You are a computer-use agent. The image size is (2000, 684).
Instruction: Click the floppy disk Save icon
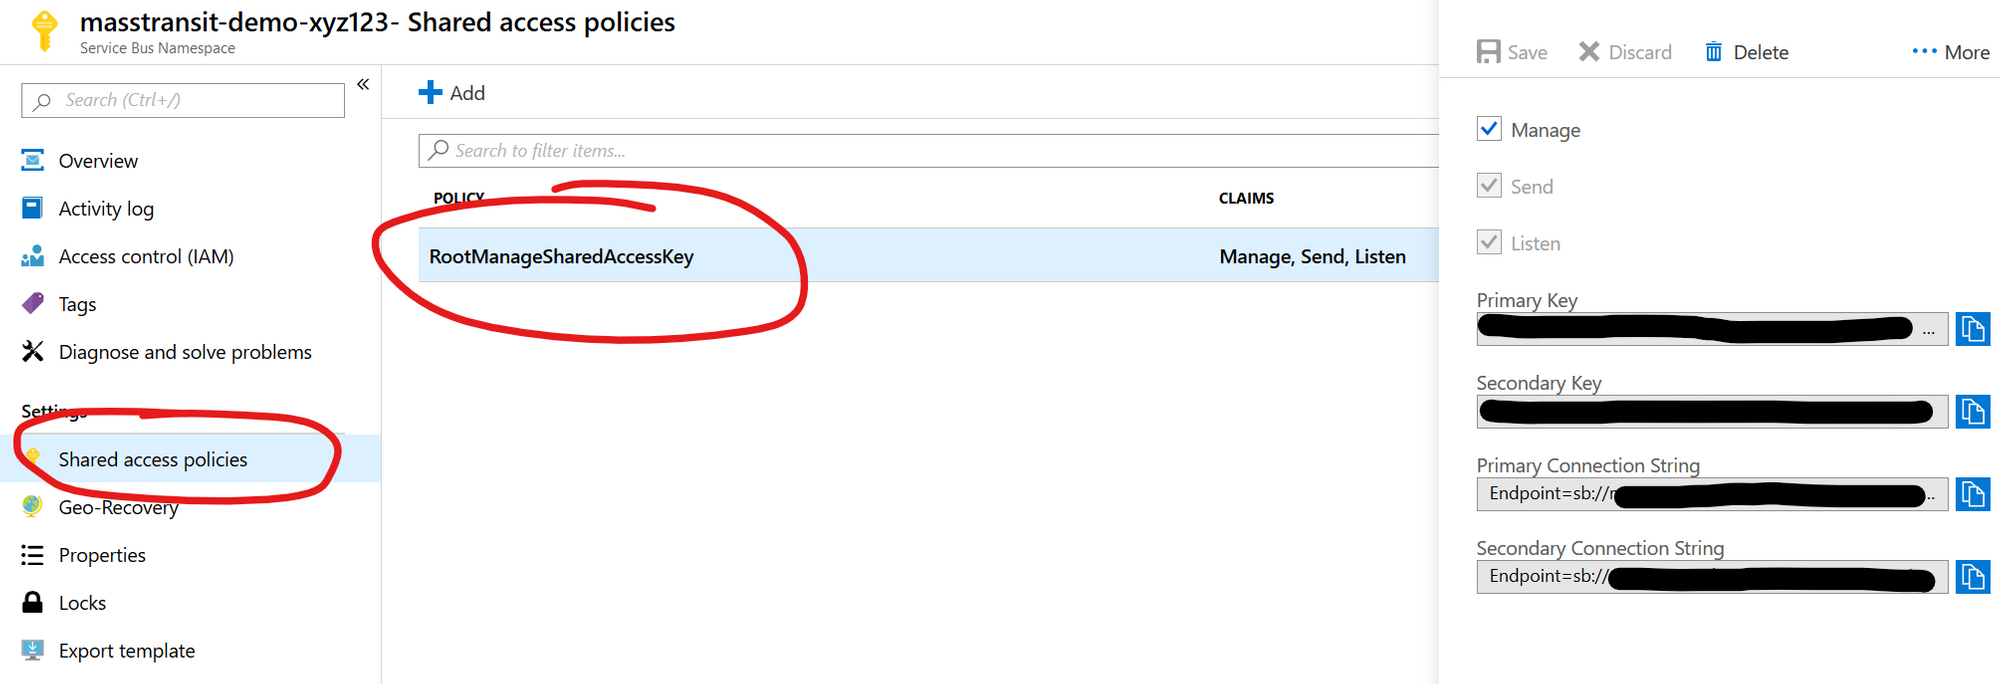[x=1489, y=52]
